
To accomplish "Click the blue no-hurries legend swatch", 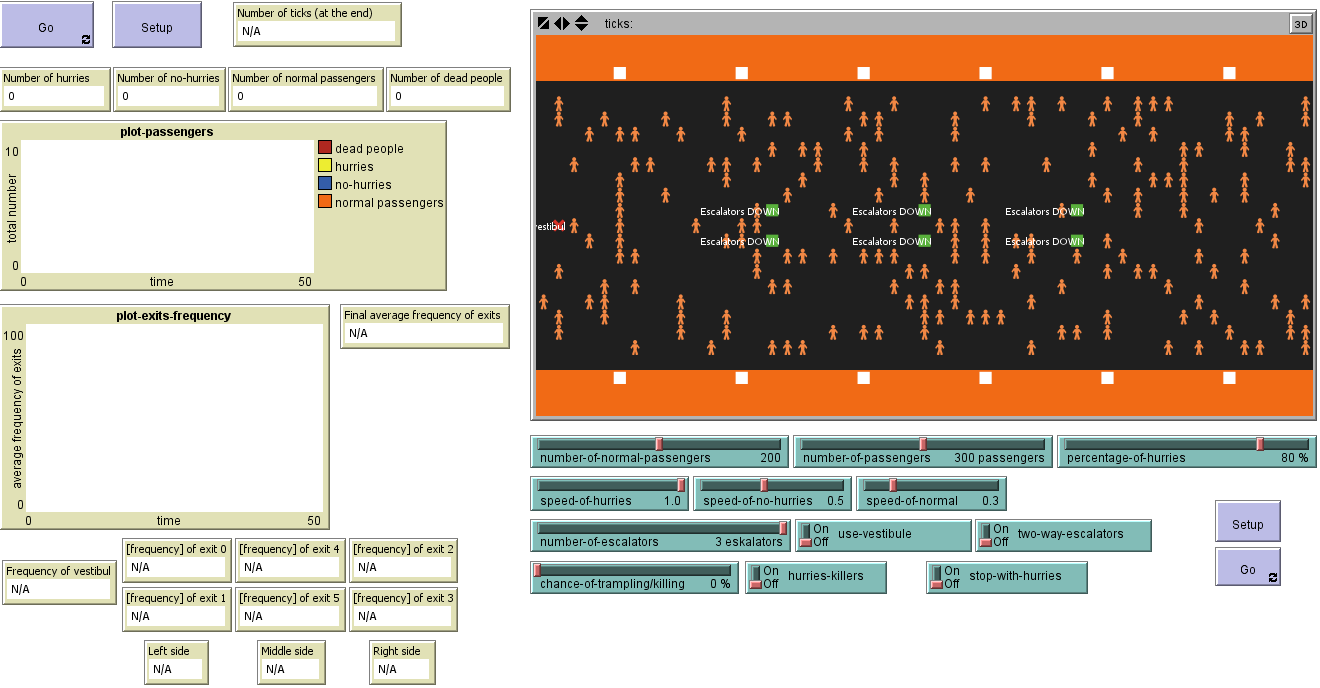I will (x=325, y=184).
